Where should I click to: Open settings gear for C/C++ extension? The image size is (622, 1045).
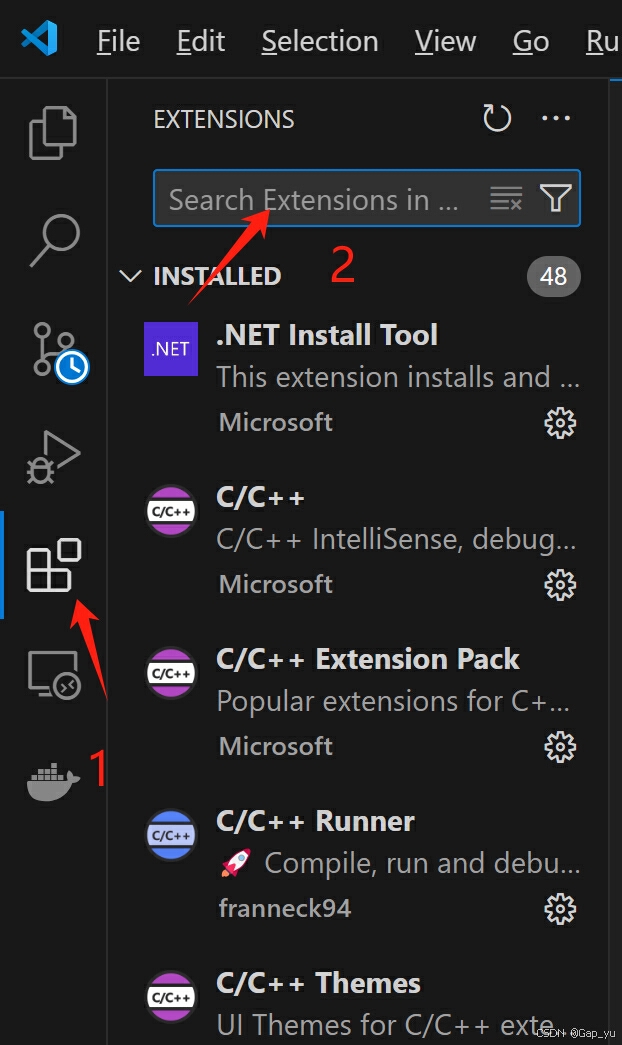pos(560,585)
